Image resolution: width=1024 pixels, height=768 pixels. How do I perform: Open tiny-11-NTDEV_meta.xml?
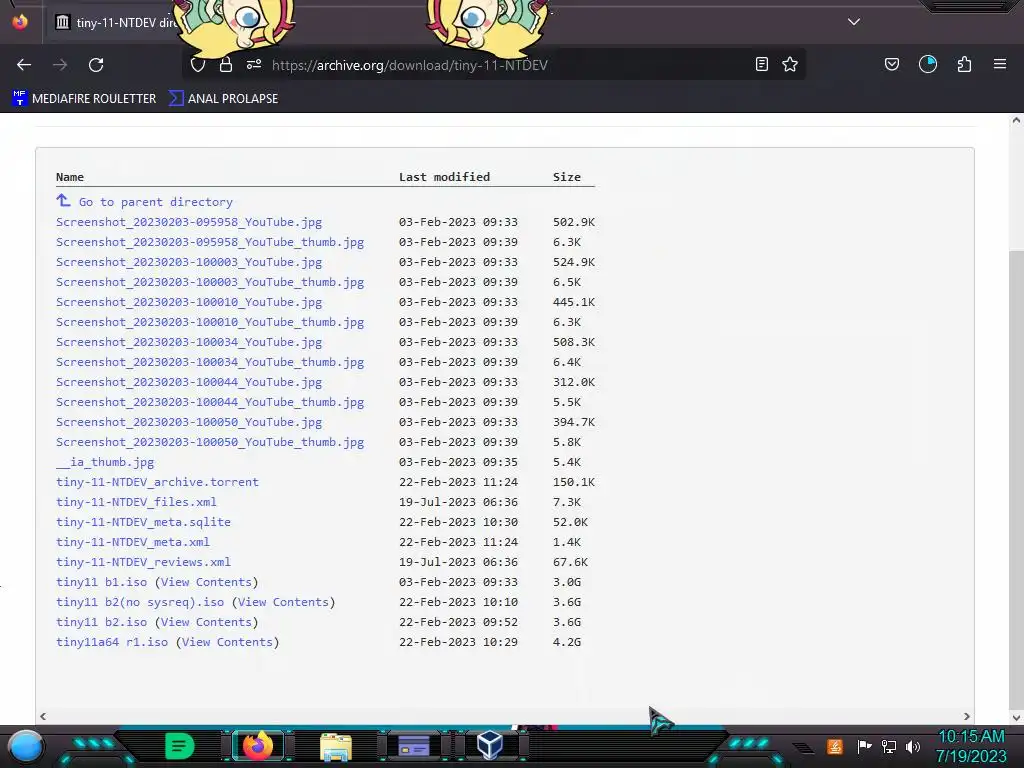(133, 542)
